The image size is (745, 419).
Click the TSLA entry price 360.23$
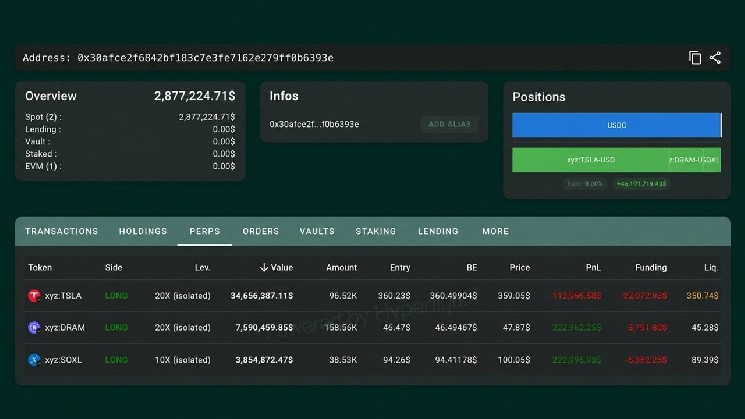394,295
